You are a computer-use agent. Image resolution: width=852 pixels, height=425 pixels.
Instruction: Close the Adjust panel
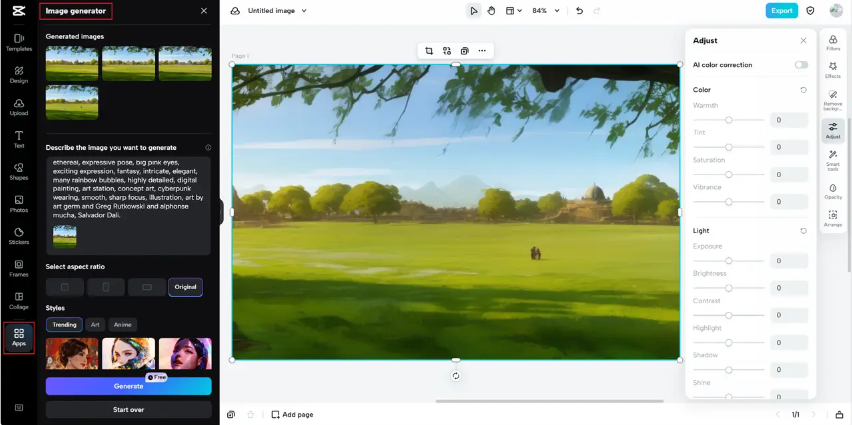pyautogui.click(x=803, y=41)
